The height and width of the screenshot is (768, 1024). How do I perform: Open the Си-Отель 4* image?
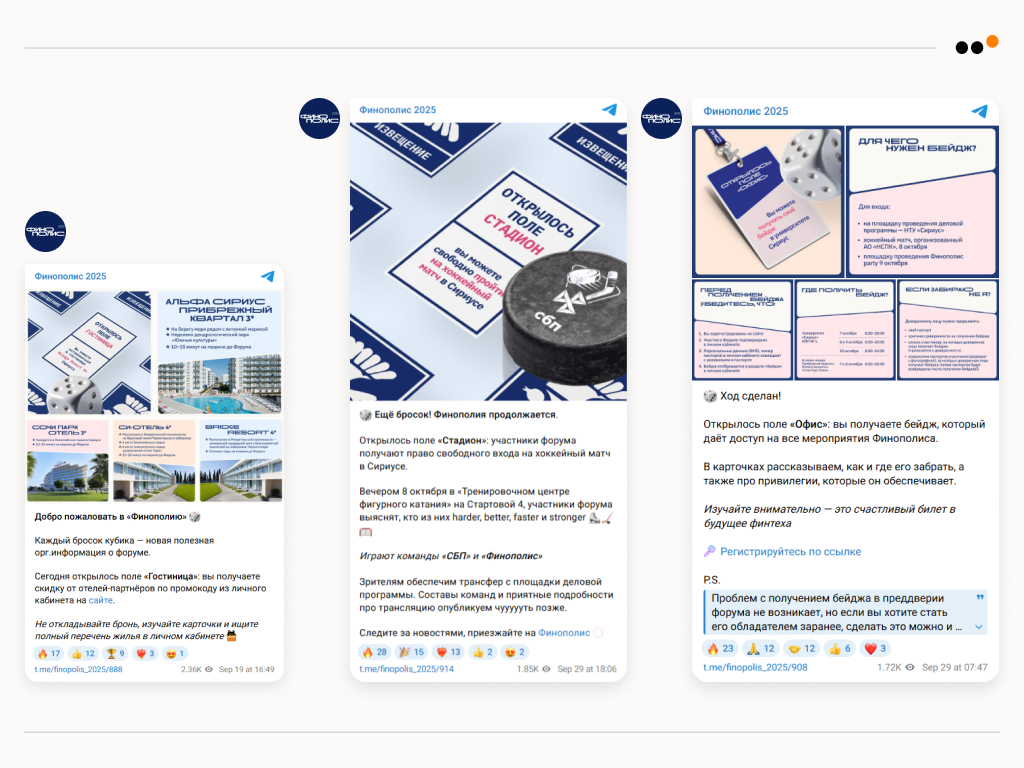coord(154,460)
